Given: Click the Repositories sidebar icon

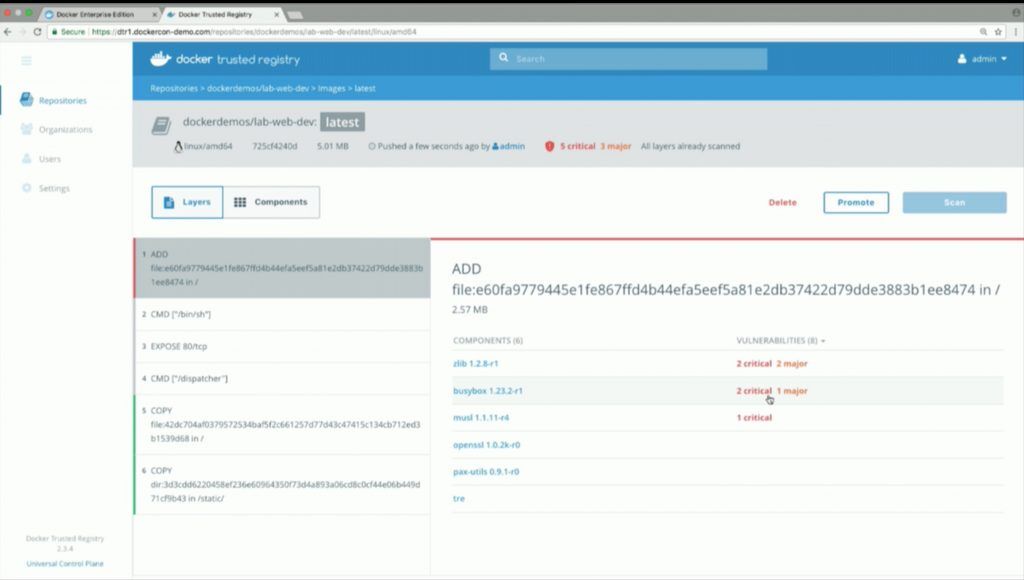Looking at the screenshot, I should coord(26,99).
